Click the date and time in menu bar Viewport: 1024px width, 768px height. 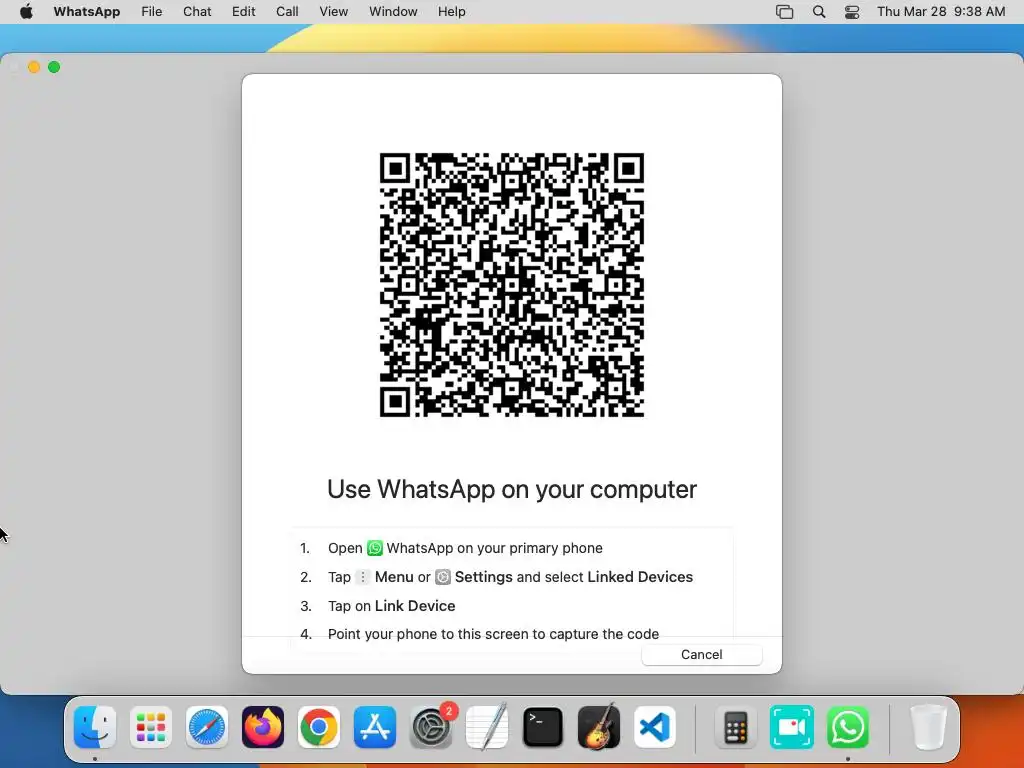[941, 12]
